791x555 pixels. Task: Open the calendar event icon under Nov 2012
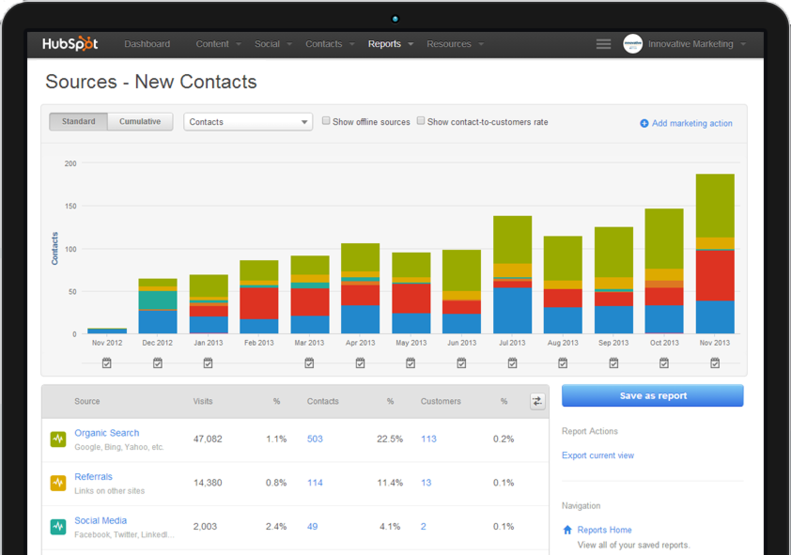pos(106,363)
